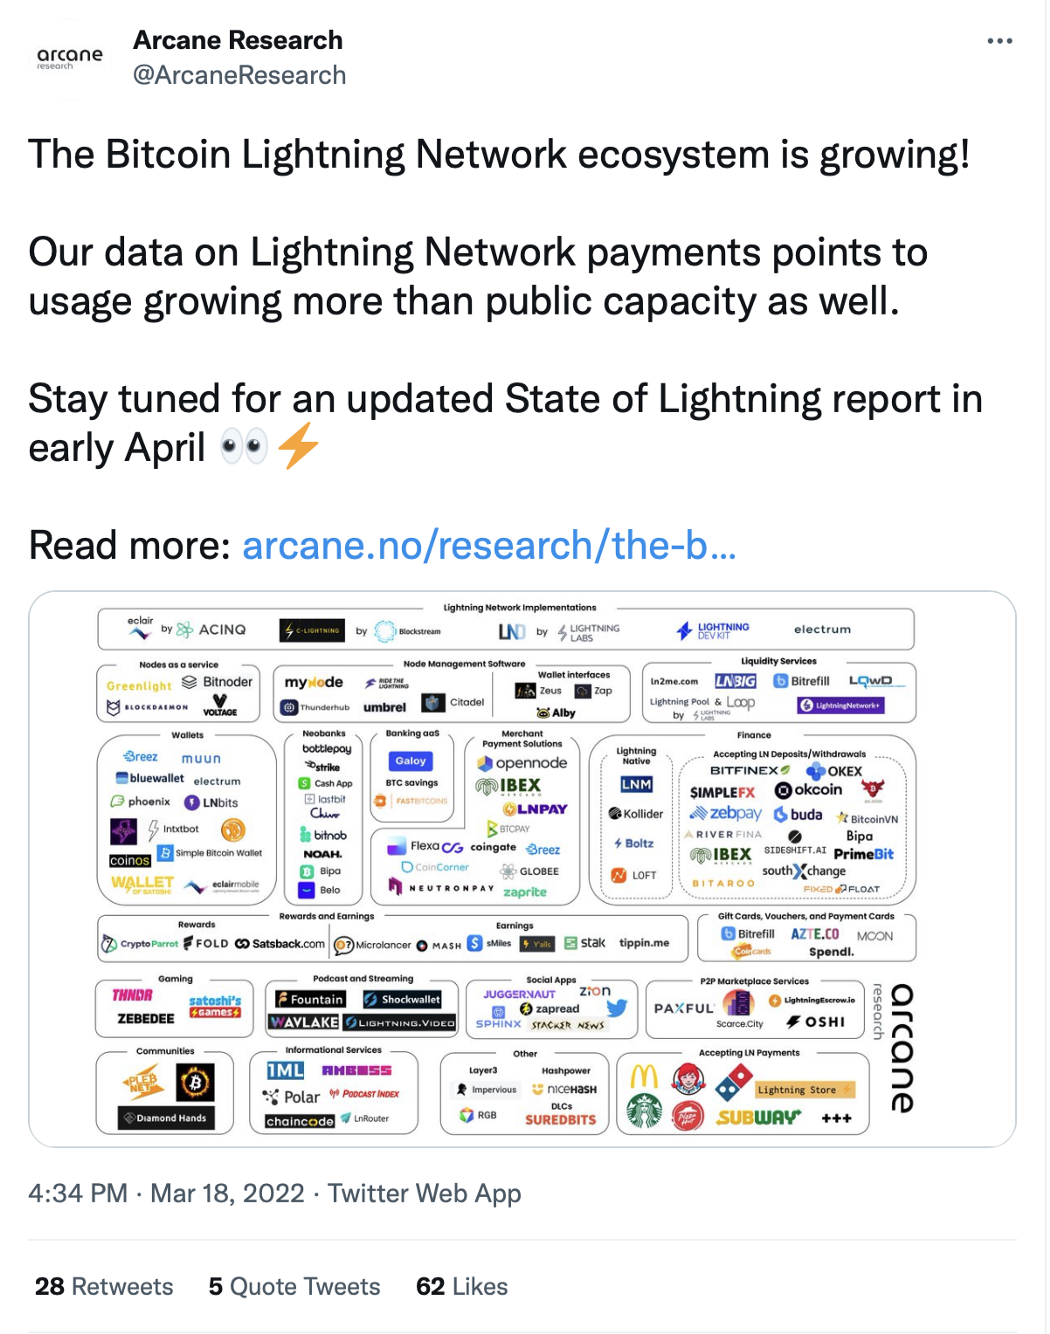This screenshot has width=1050, height=1334.
Task: Open the Arcane Research display name
Action: point(238,40)
